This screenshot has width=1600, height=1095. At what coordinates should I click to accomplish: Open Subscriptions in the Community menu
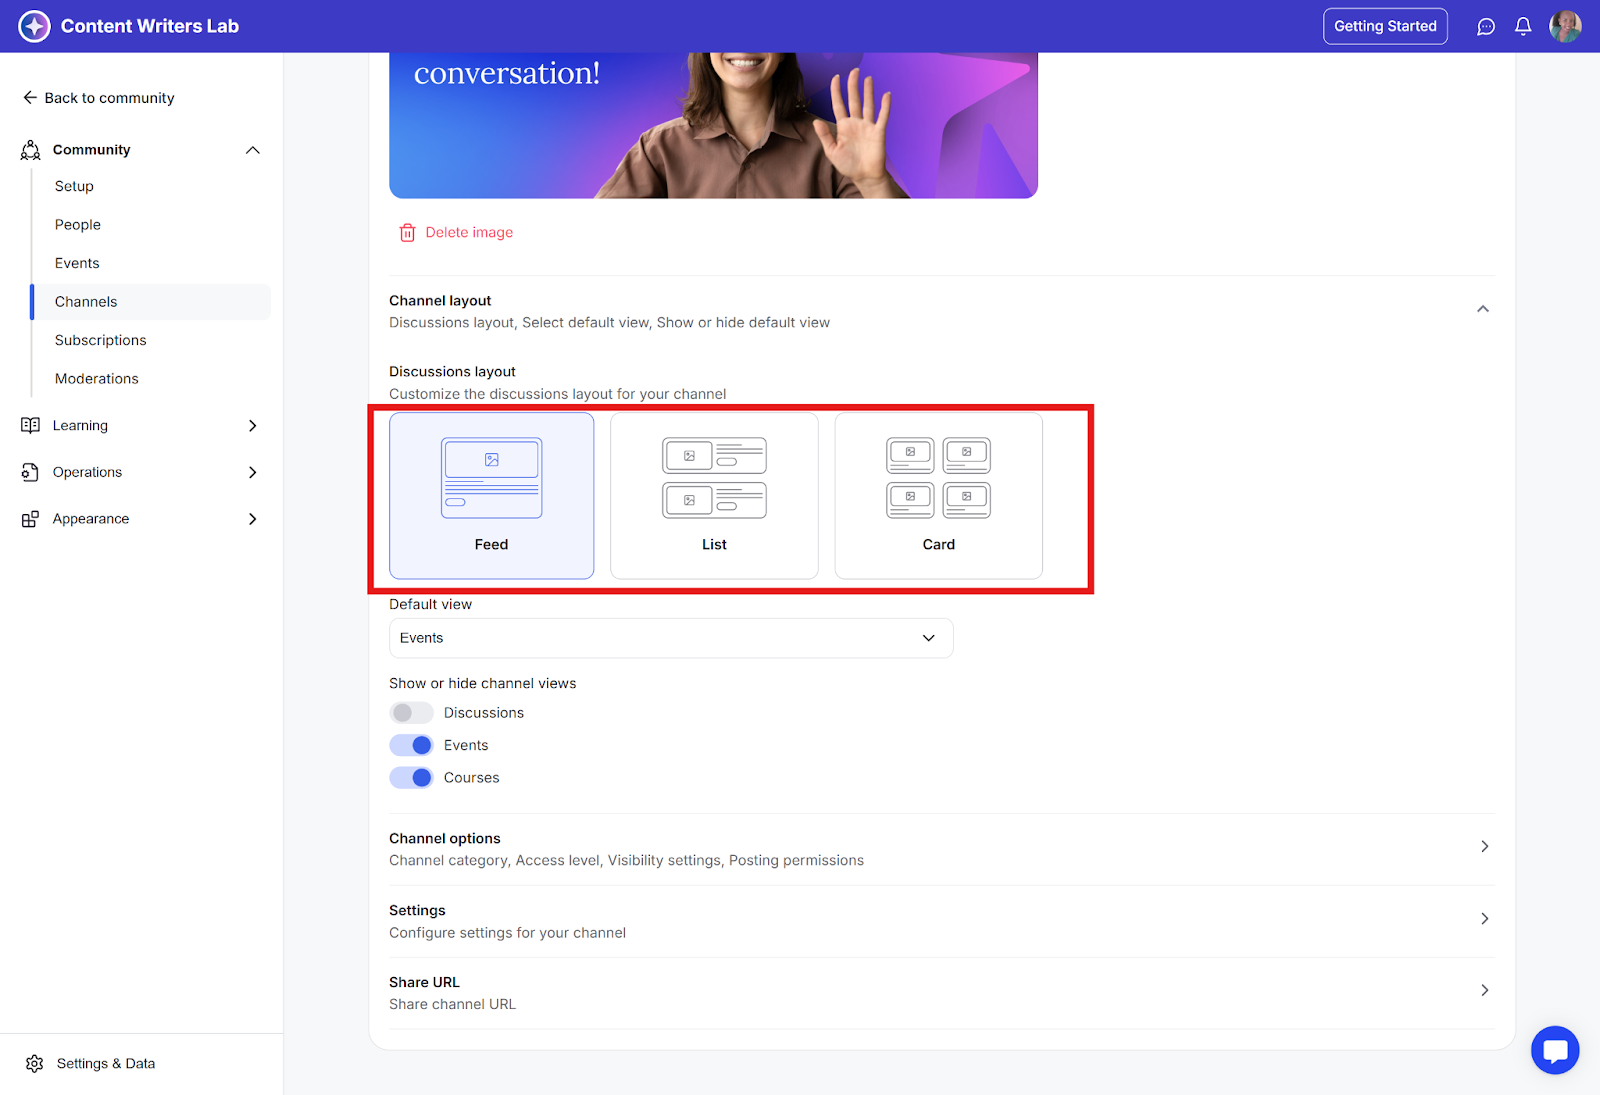tap(101, 341)
